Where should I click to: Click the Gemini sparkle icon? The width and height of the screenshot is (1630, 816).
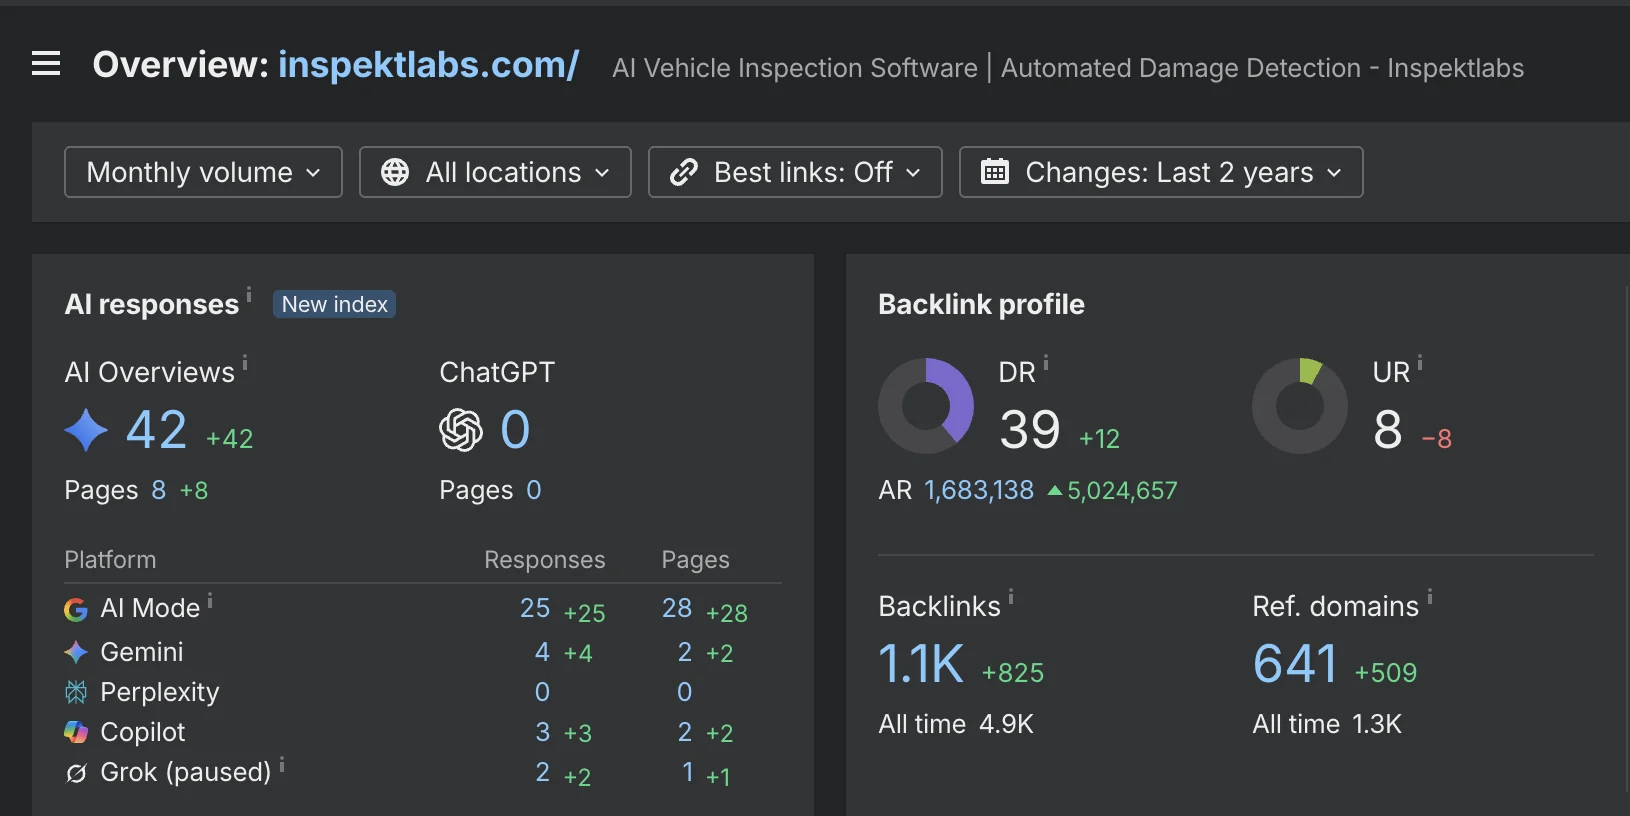pos(76,652)
